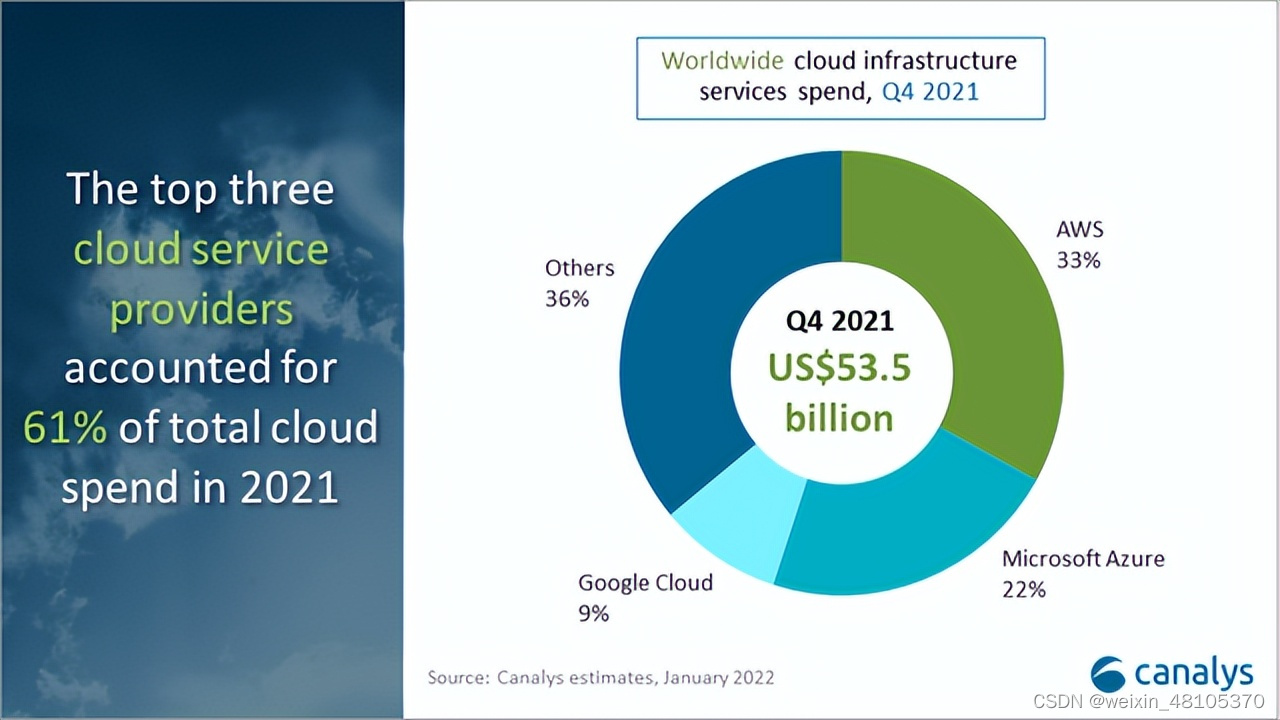Click the Canalys logo icon
1280x720 pixels.
click(x=1108, y=674)
